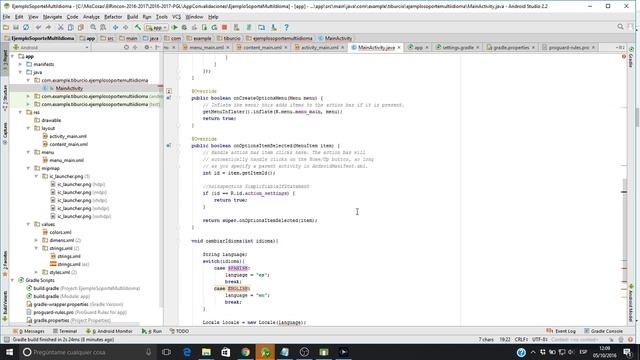Viewport: 640px width, 360px height.
Task: Click the Paste icon in toolbar
Action: 81,27
